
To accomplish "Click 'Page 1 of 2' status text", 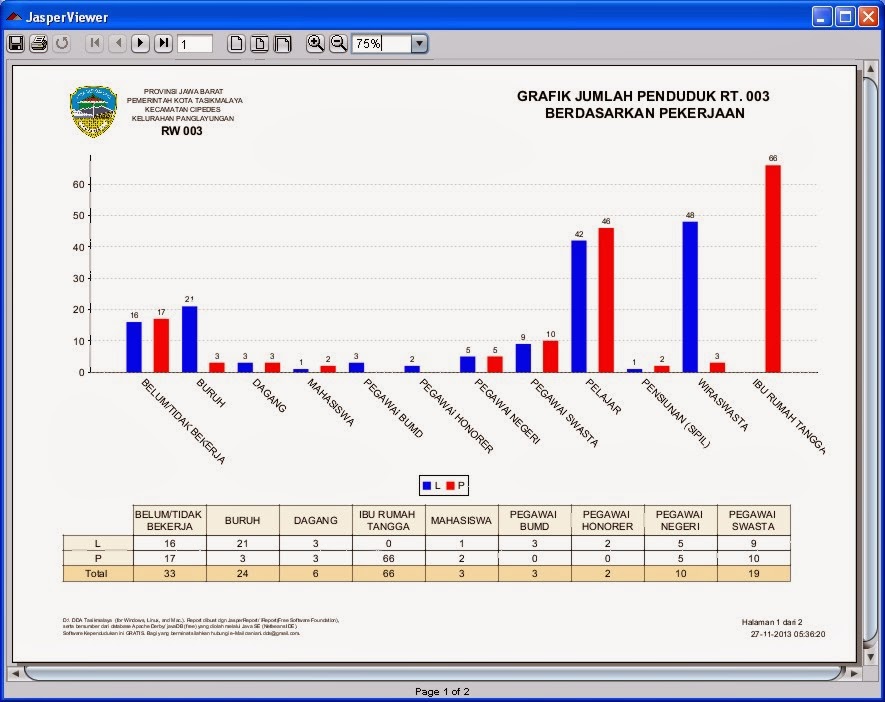I will [x=442, y=691].
